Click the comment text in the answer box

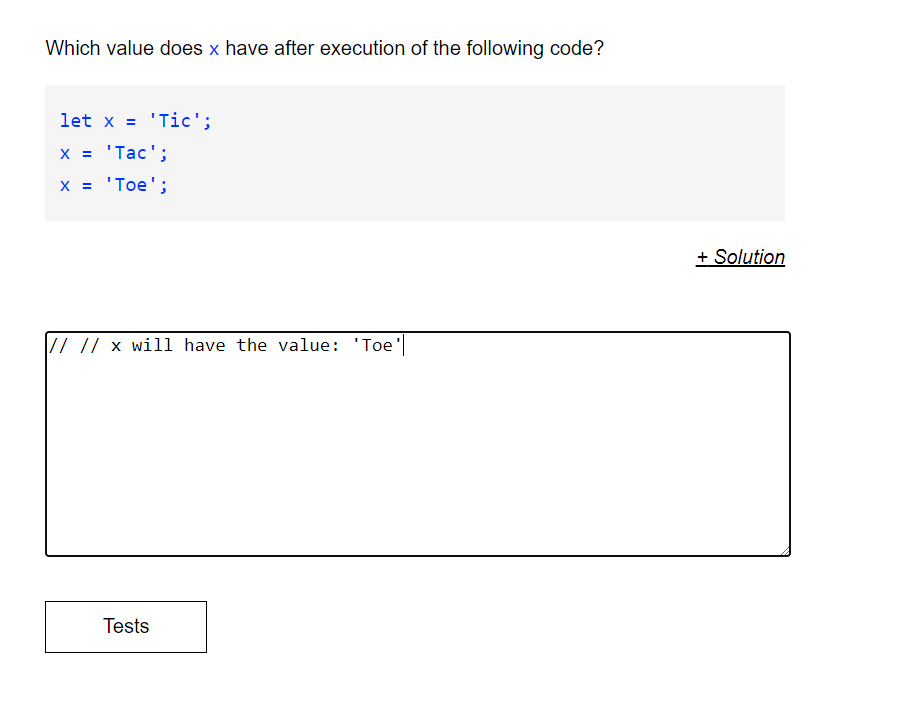(x=225, y=345)
